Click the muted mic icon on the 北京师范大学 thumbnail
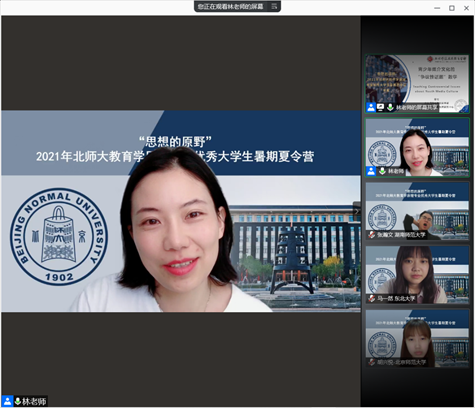Screen dimensions: 475x408 point(372,362)
